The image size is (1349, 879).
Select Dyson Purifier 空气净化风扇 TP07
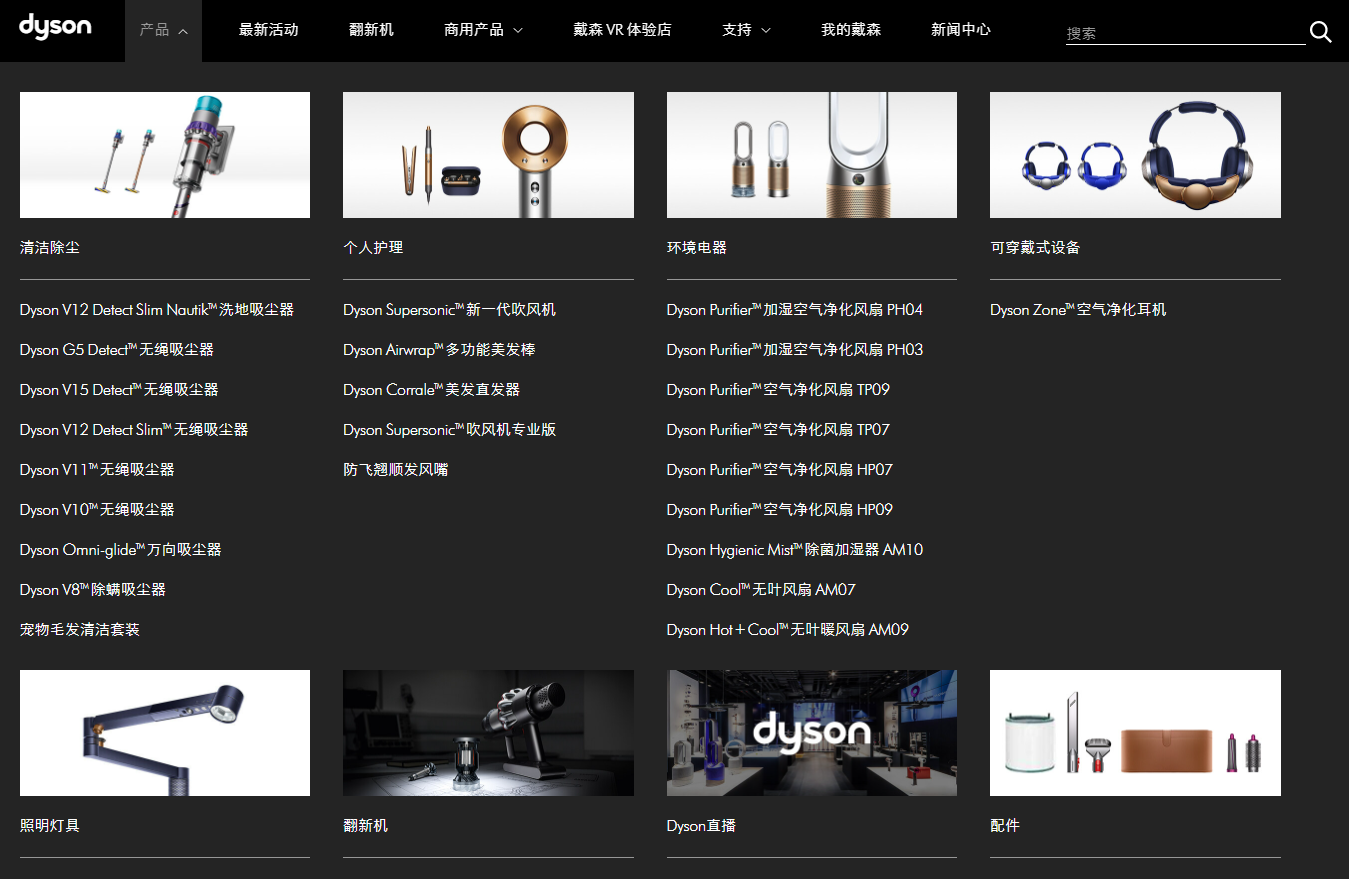(778, 430)
